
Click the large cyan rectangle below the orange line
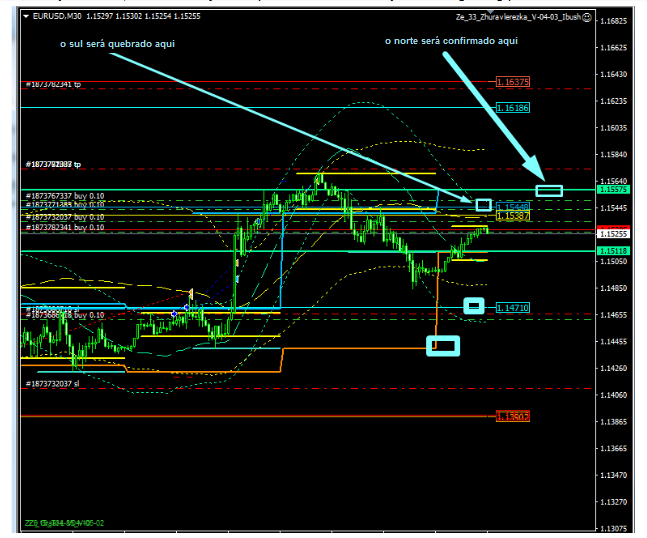tap(443, 346)
